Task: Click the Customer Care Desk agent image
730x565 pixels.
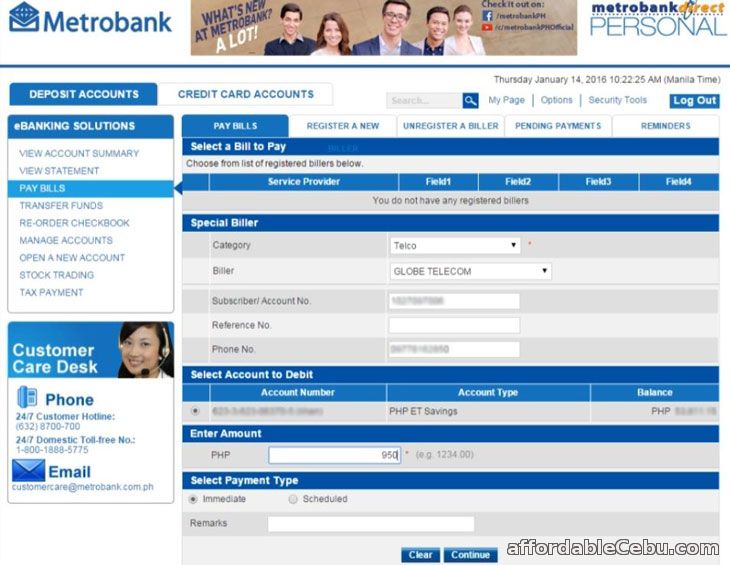Action: 146,350
